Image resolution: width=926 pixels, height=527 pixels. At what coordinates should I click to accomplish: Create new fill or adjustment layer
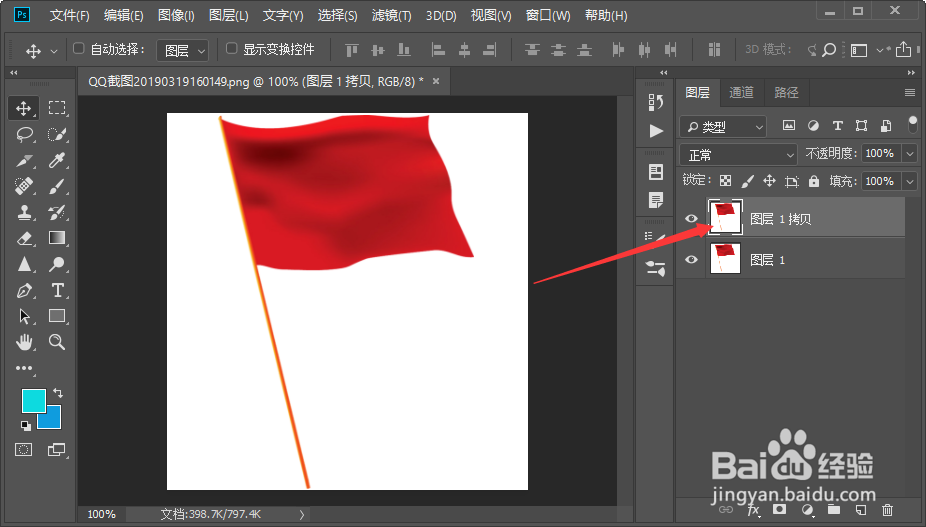pyautogui.click(x=807, y=510)
